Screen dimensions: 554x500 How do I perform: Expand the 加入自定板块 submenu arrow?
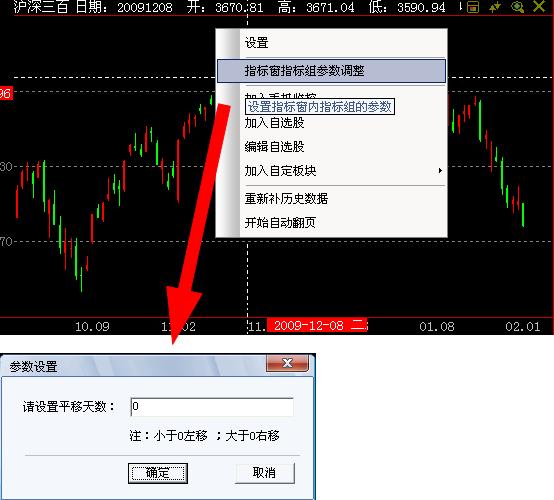pyautogui.click(x=440, y=171)
